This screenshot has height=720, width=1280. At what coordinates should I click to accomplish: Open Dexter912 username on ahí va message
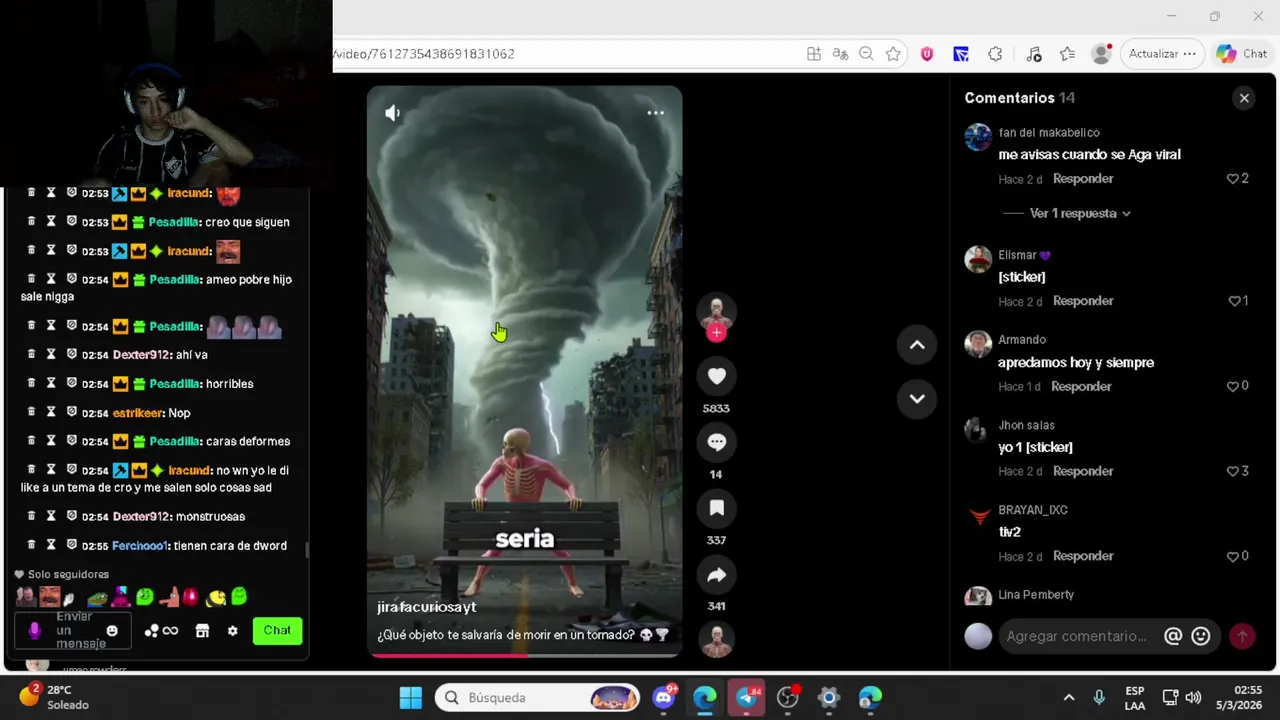click(x=140, y=355)
